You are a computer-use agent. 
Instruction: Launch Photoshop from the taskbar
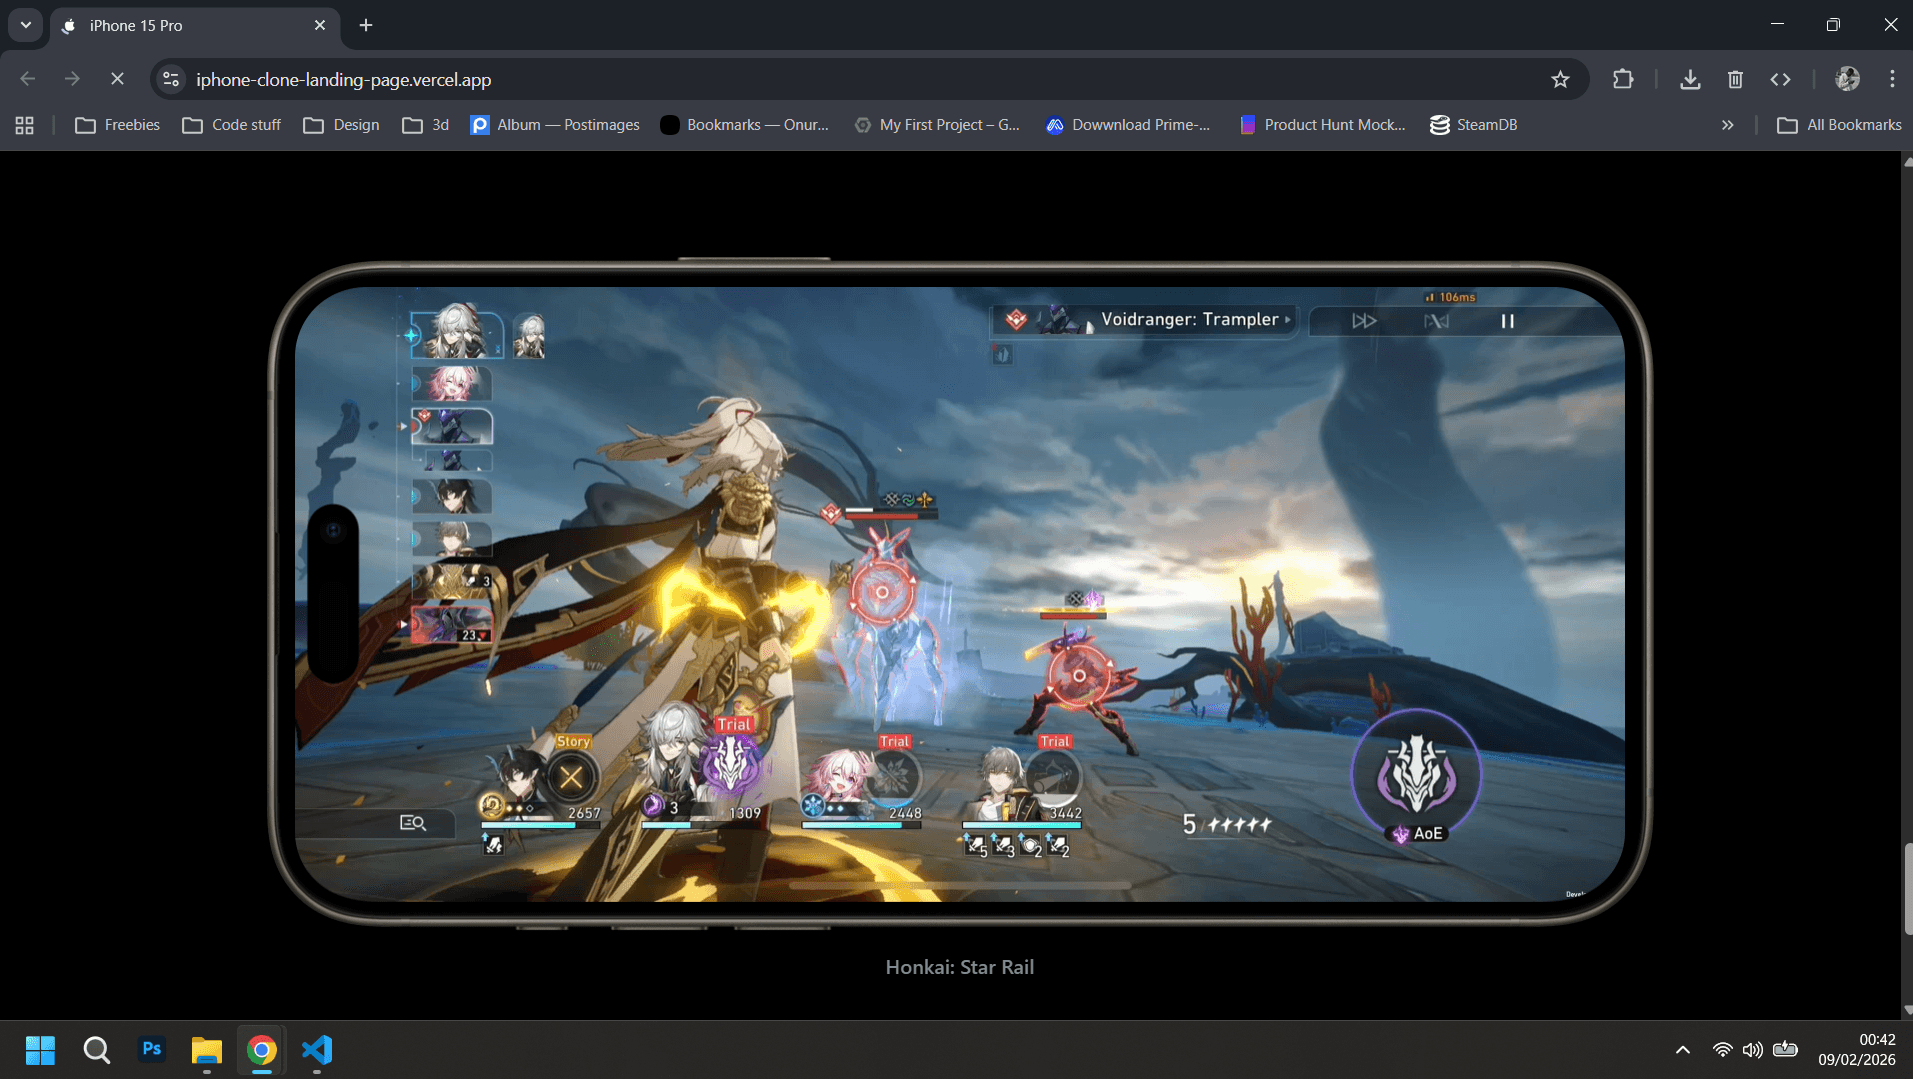click(151, 1050)
